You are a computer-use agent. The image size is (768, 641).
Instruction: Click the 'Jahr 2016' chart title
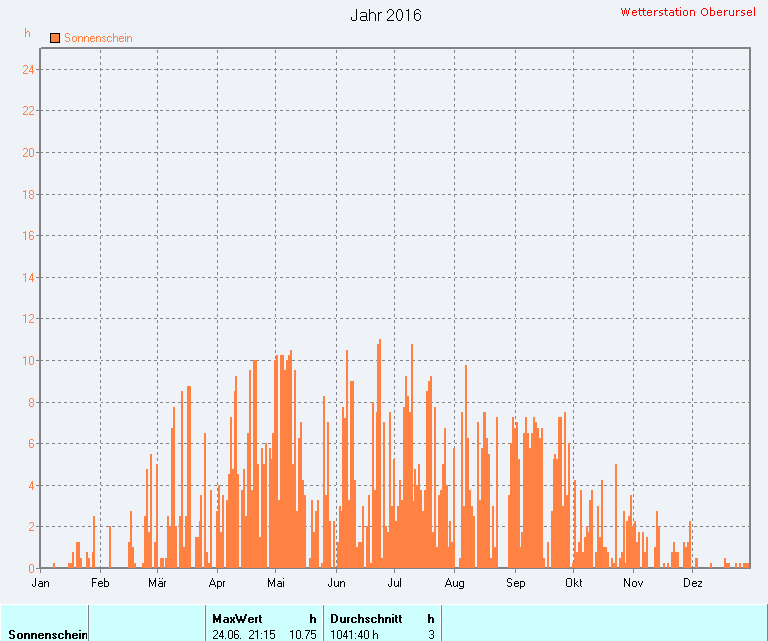pyautogui.click(x=386, y=15)
